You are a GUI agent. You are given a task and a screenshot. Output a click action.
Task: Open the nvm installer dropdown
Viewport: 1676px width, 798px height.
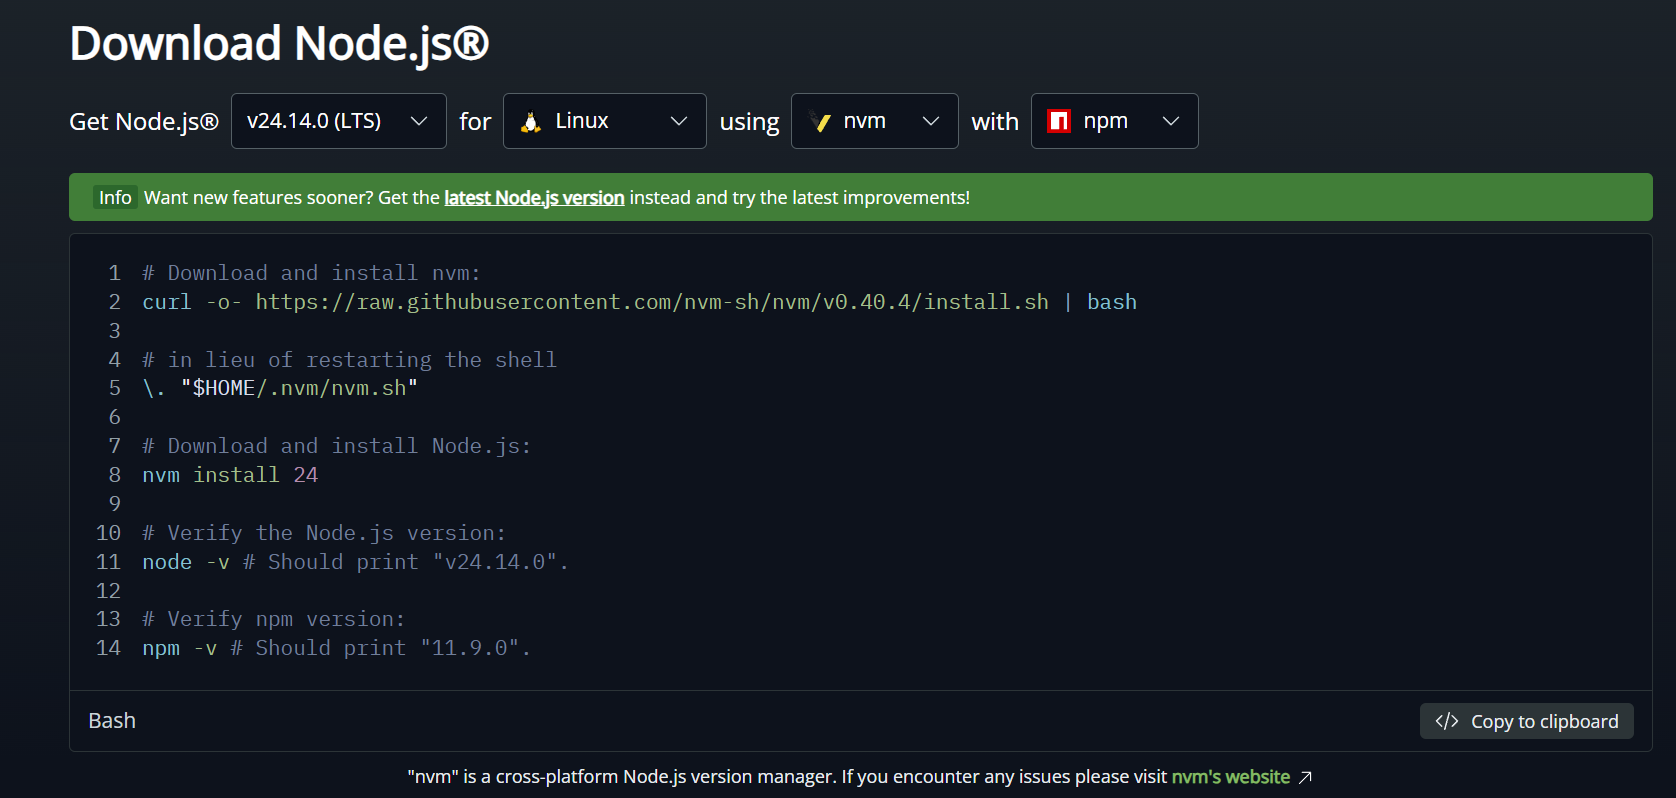[x=874, y=121]
